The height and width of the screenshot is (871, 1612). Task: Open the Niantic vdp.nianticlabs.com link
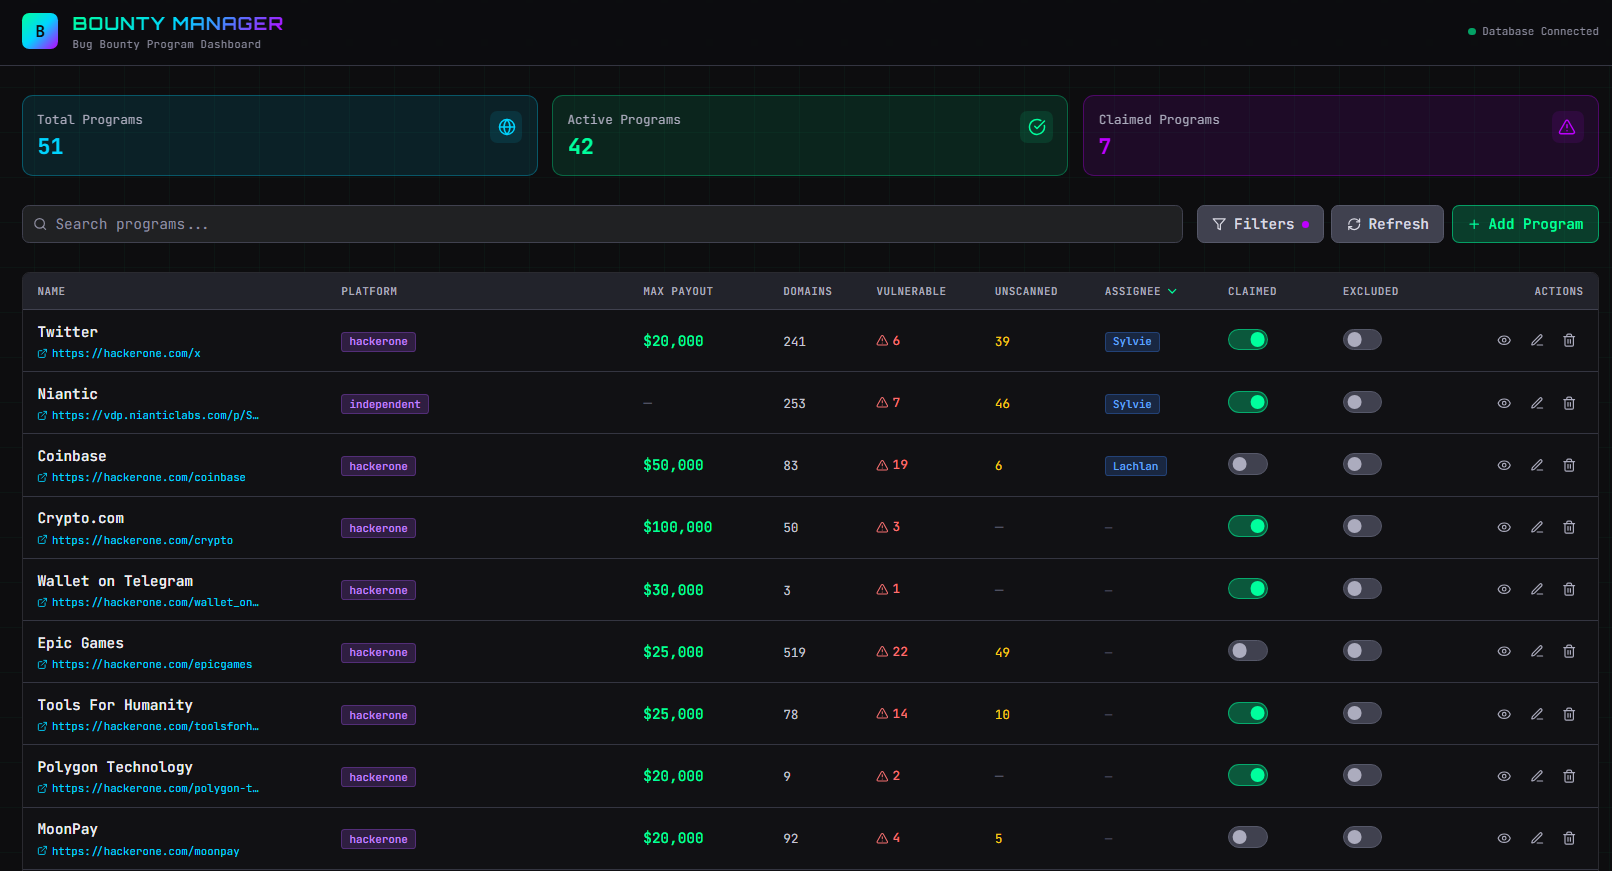[x=148, y=416]
